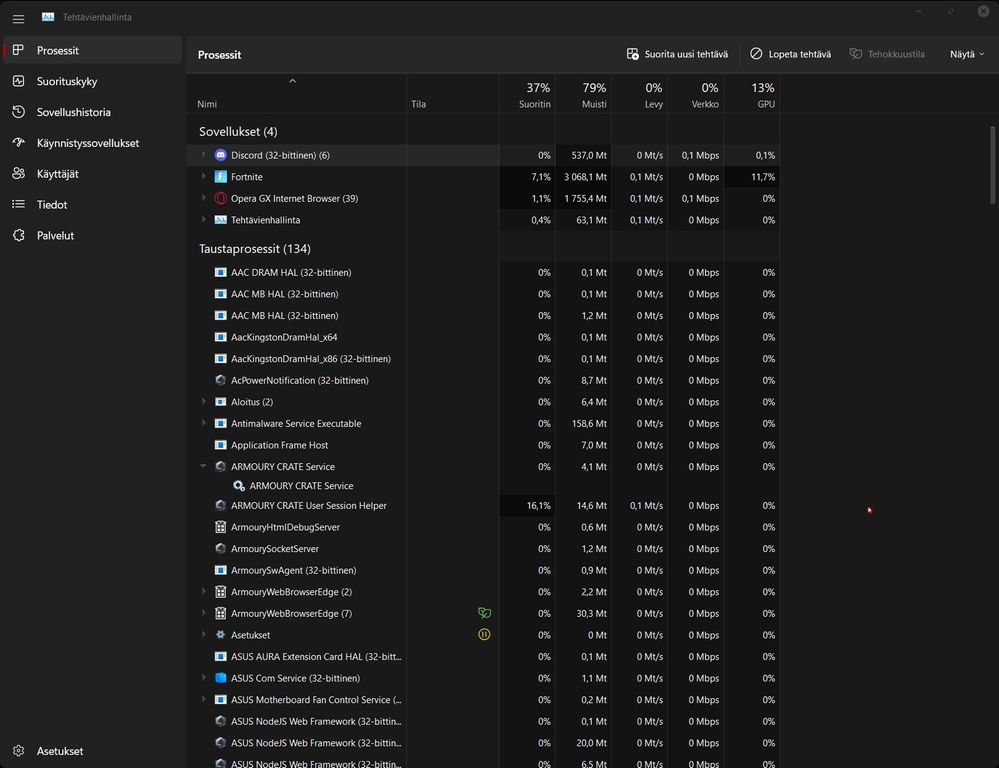Click Suorita uusi tehtävä button
Image resolution: width=999 pixels, height=768 pixels.
(677, 54)
